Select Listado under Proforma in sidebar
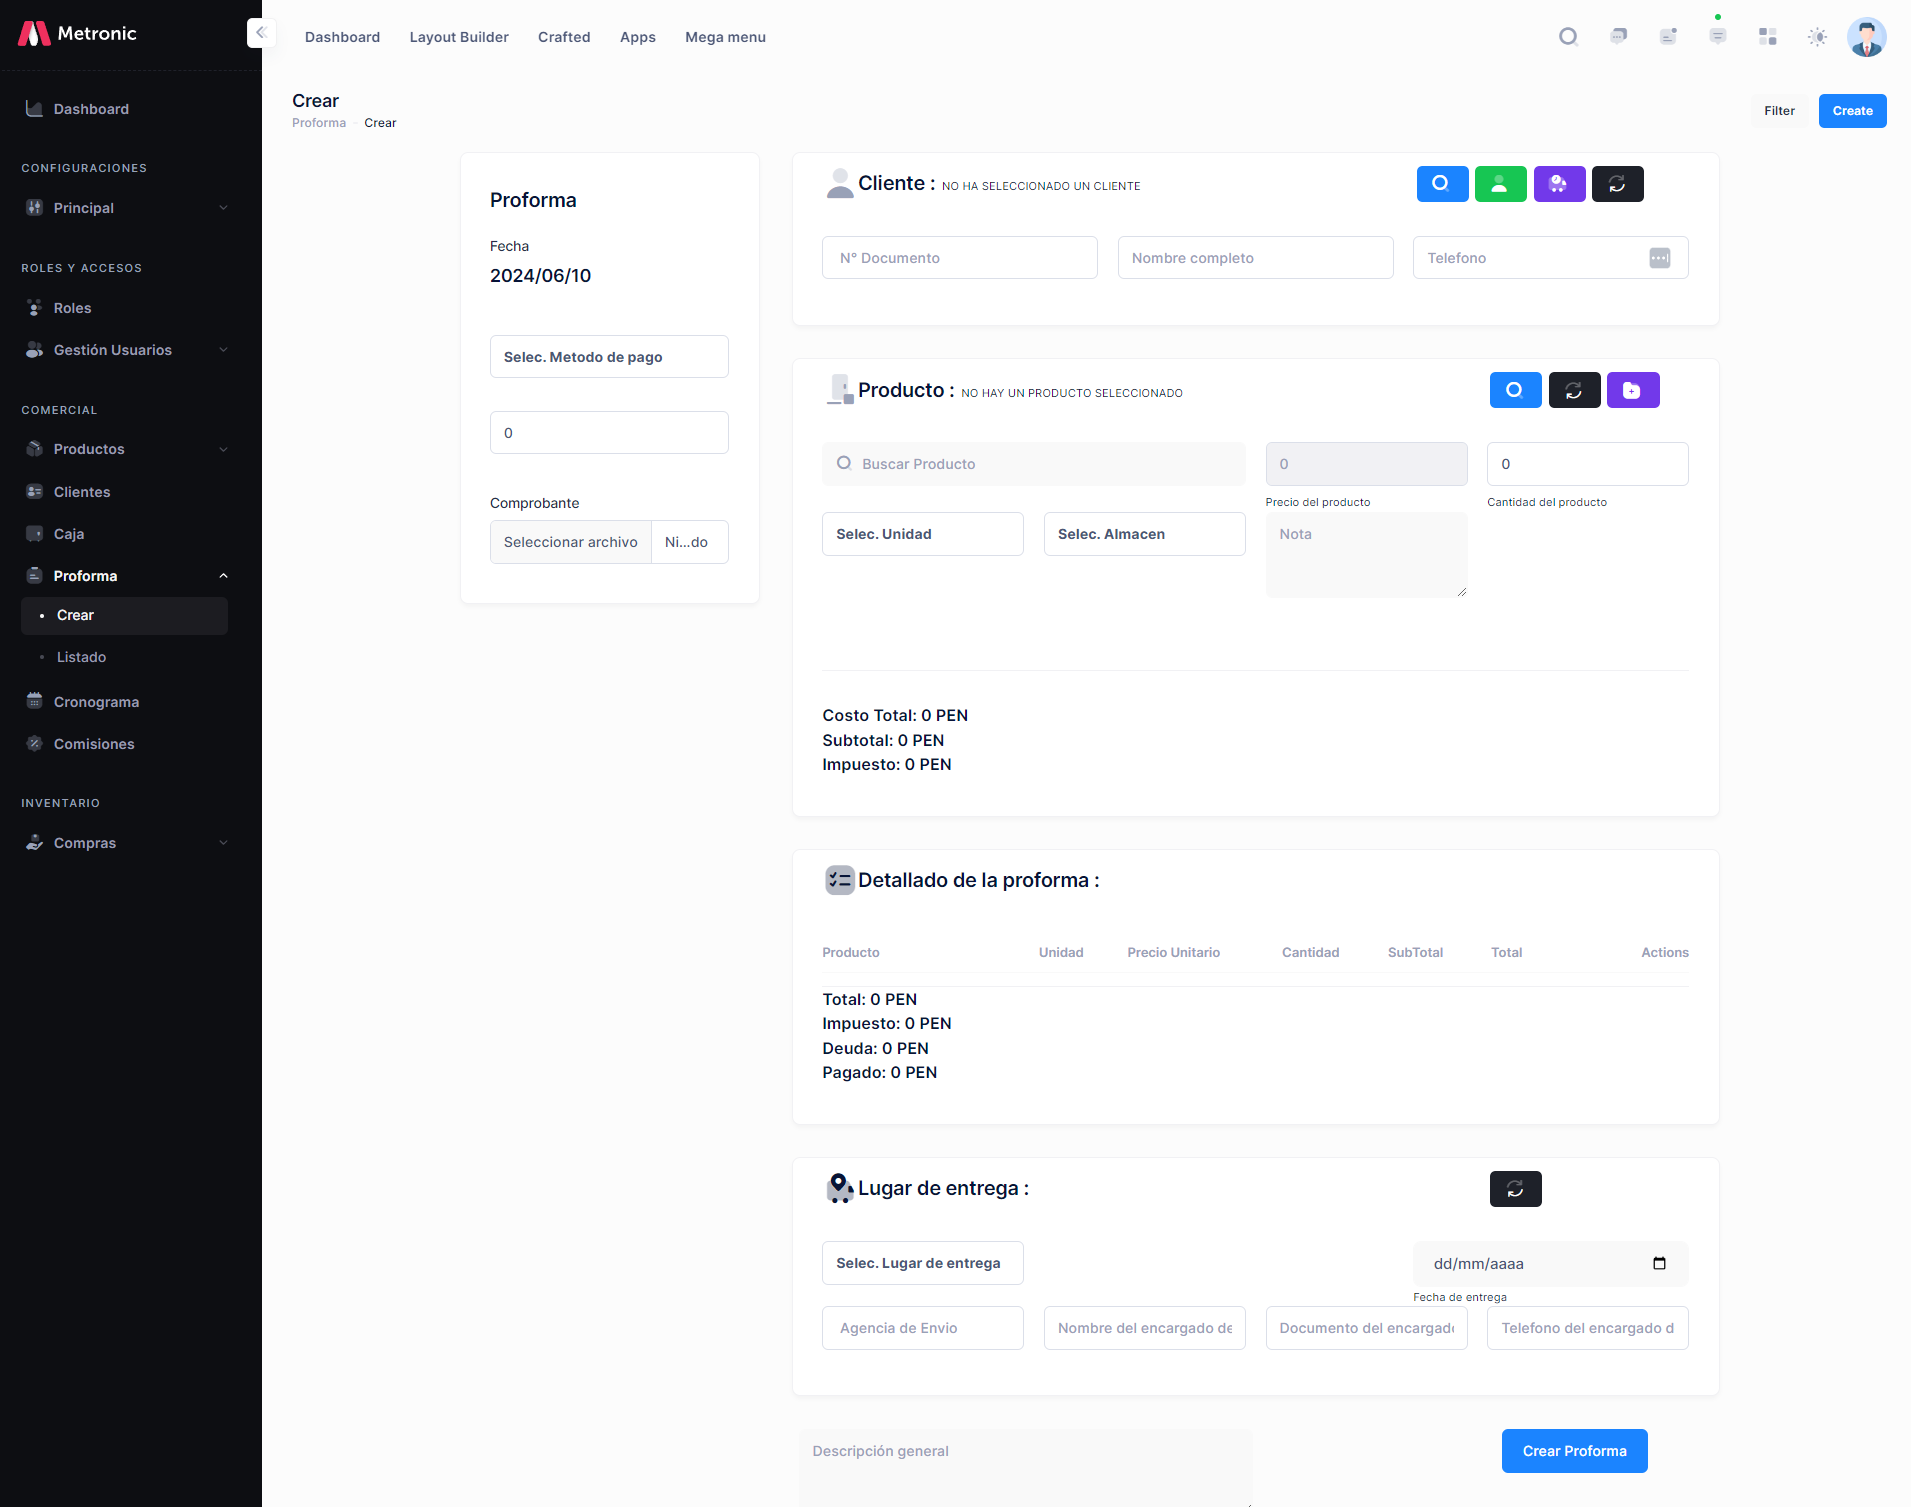 [81, 657]
